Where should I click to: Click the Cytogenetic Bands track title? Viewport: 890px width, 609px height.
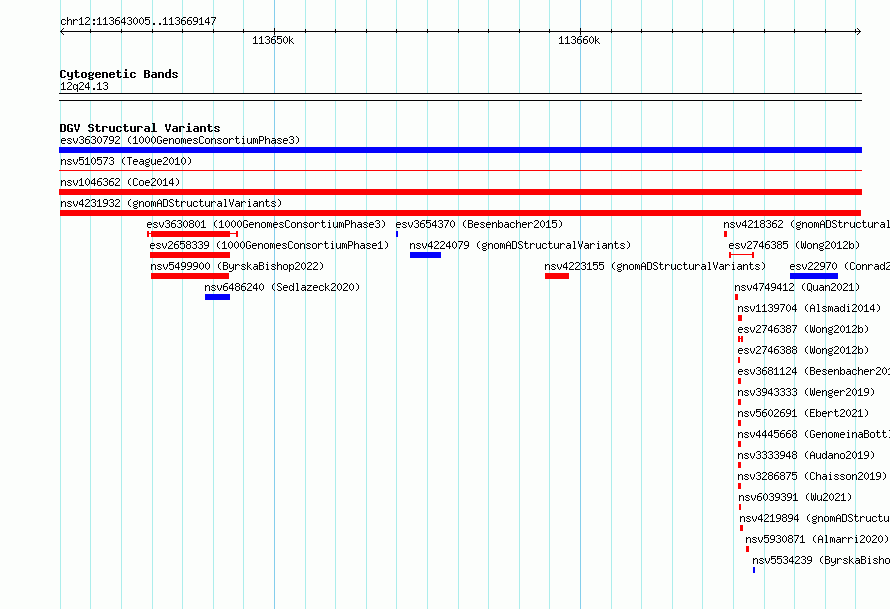pyautogui.click(x=119, y=74)
